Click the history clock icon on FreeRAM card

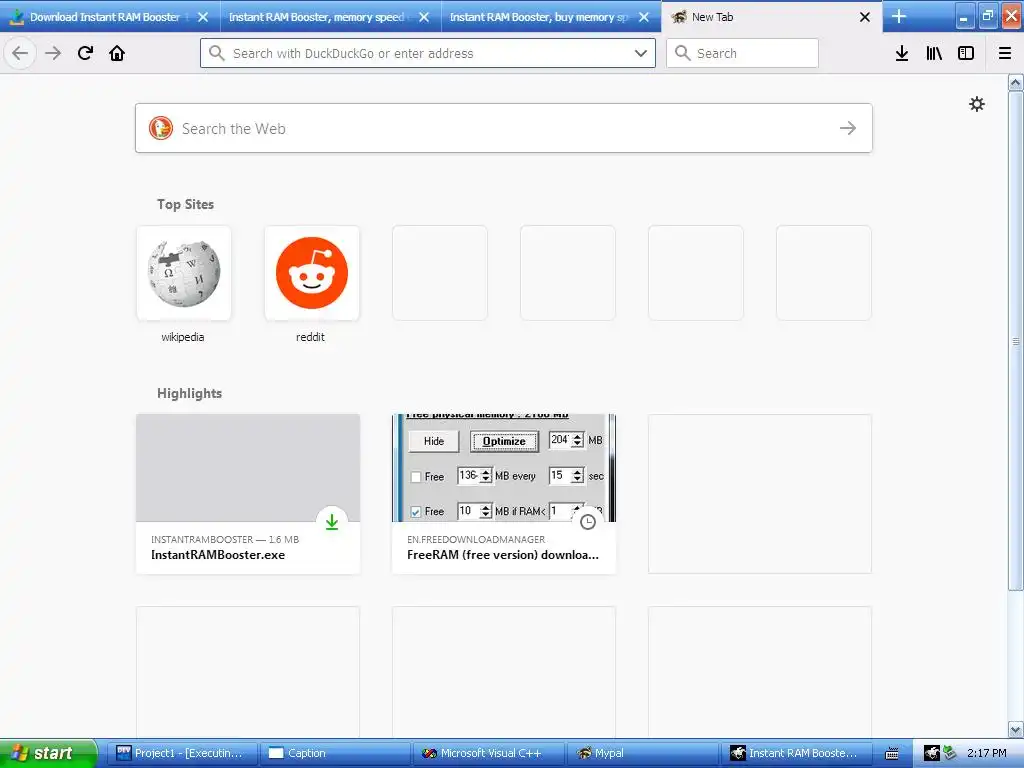588,522
